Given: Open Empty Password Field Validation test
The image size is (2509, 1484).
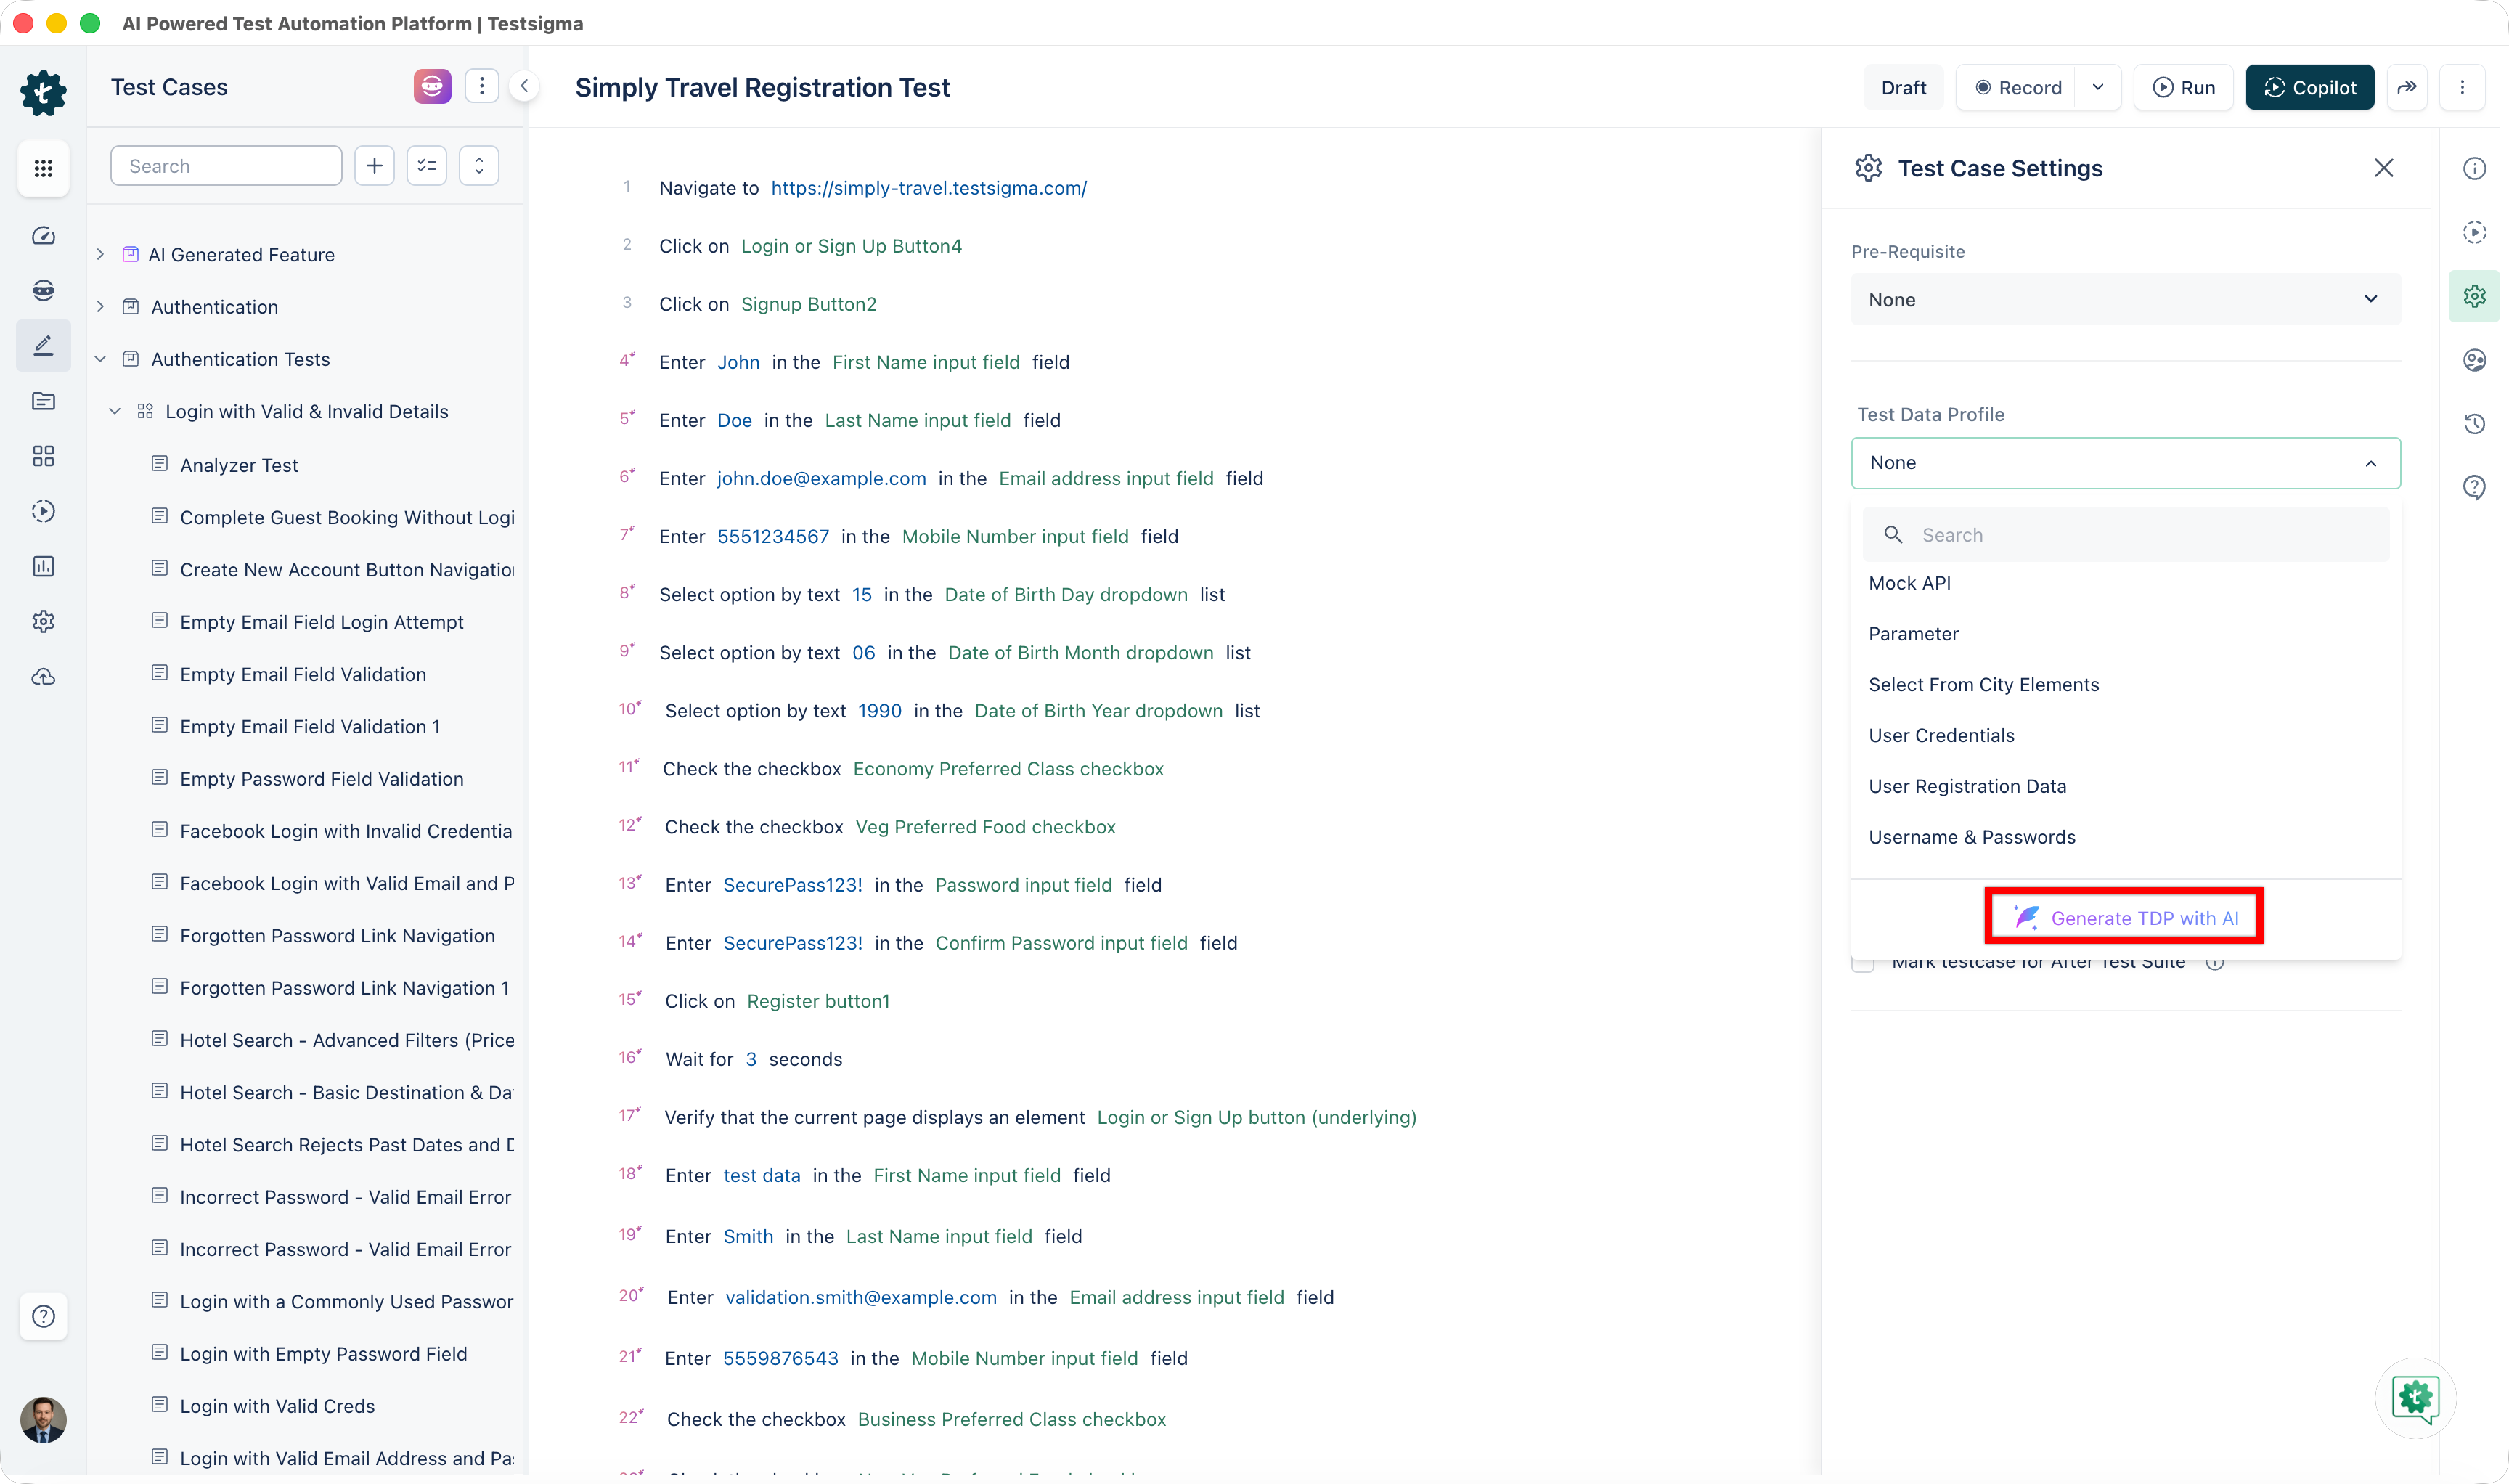Looking at the screenshot, I should pos(321,779).
